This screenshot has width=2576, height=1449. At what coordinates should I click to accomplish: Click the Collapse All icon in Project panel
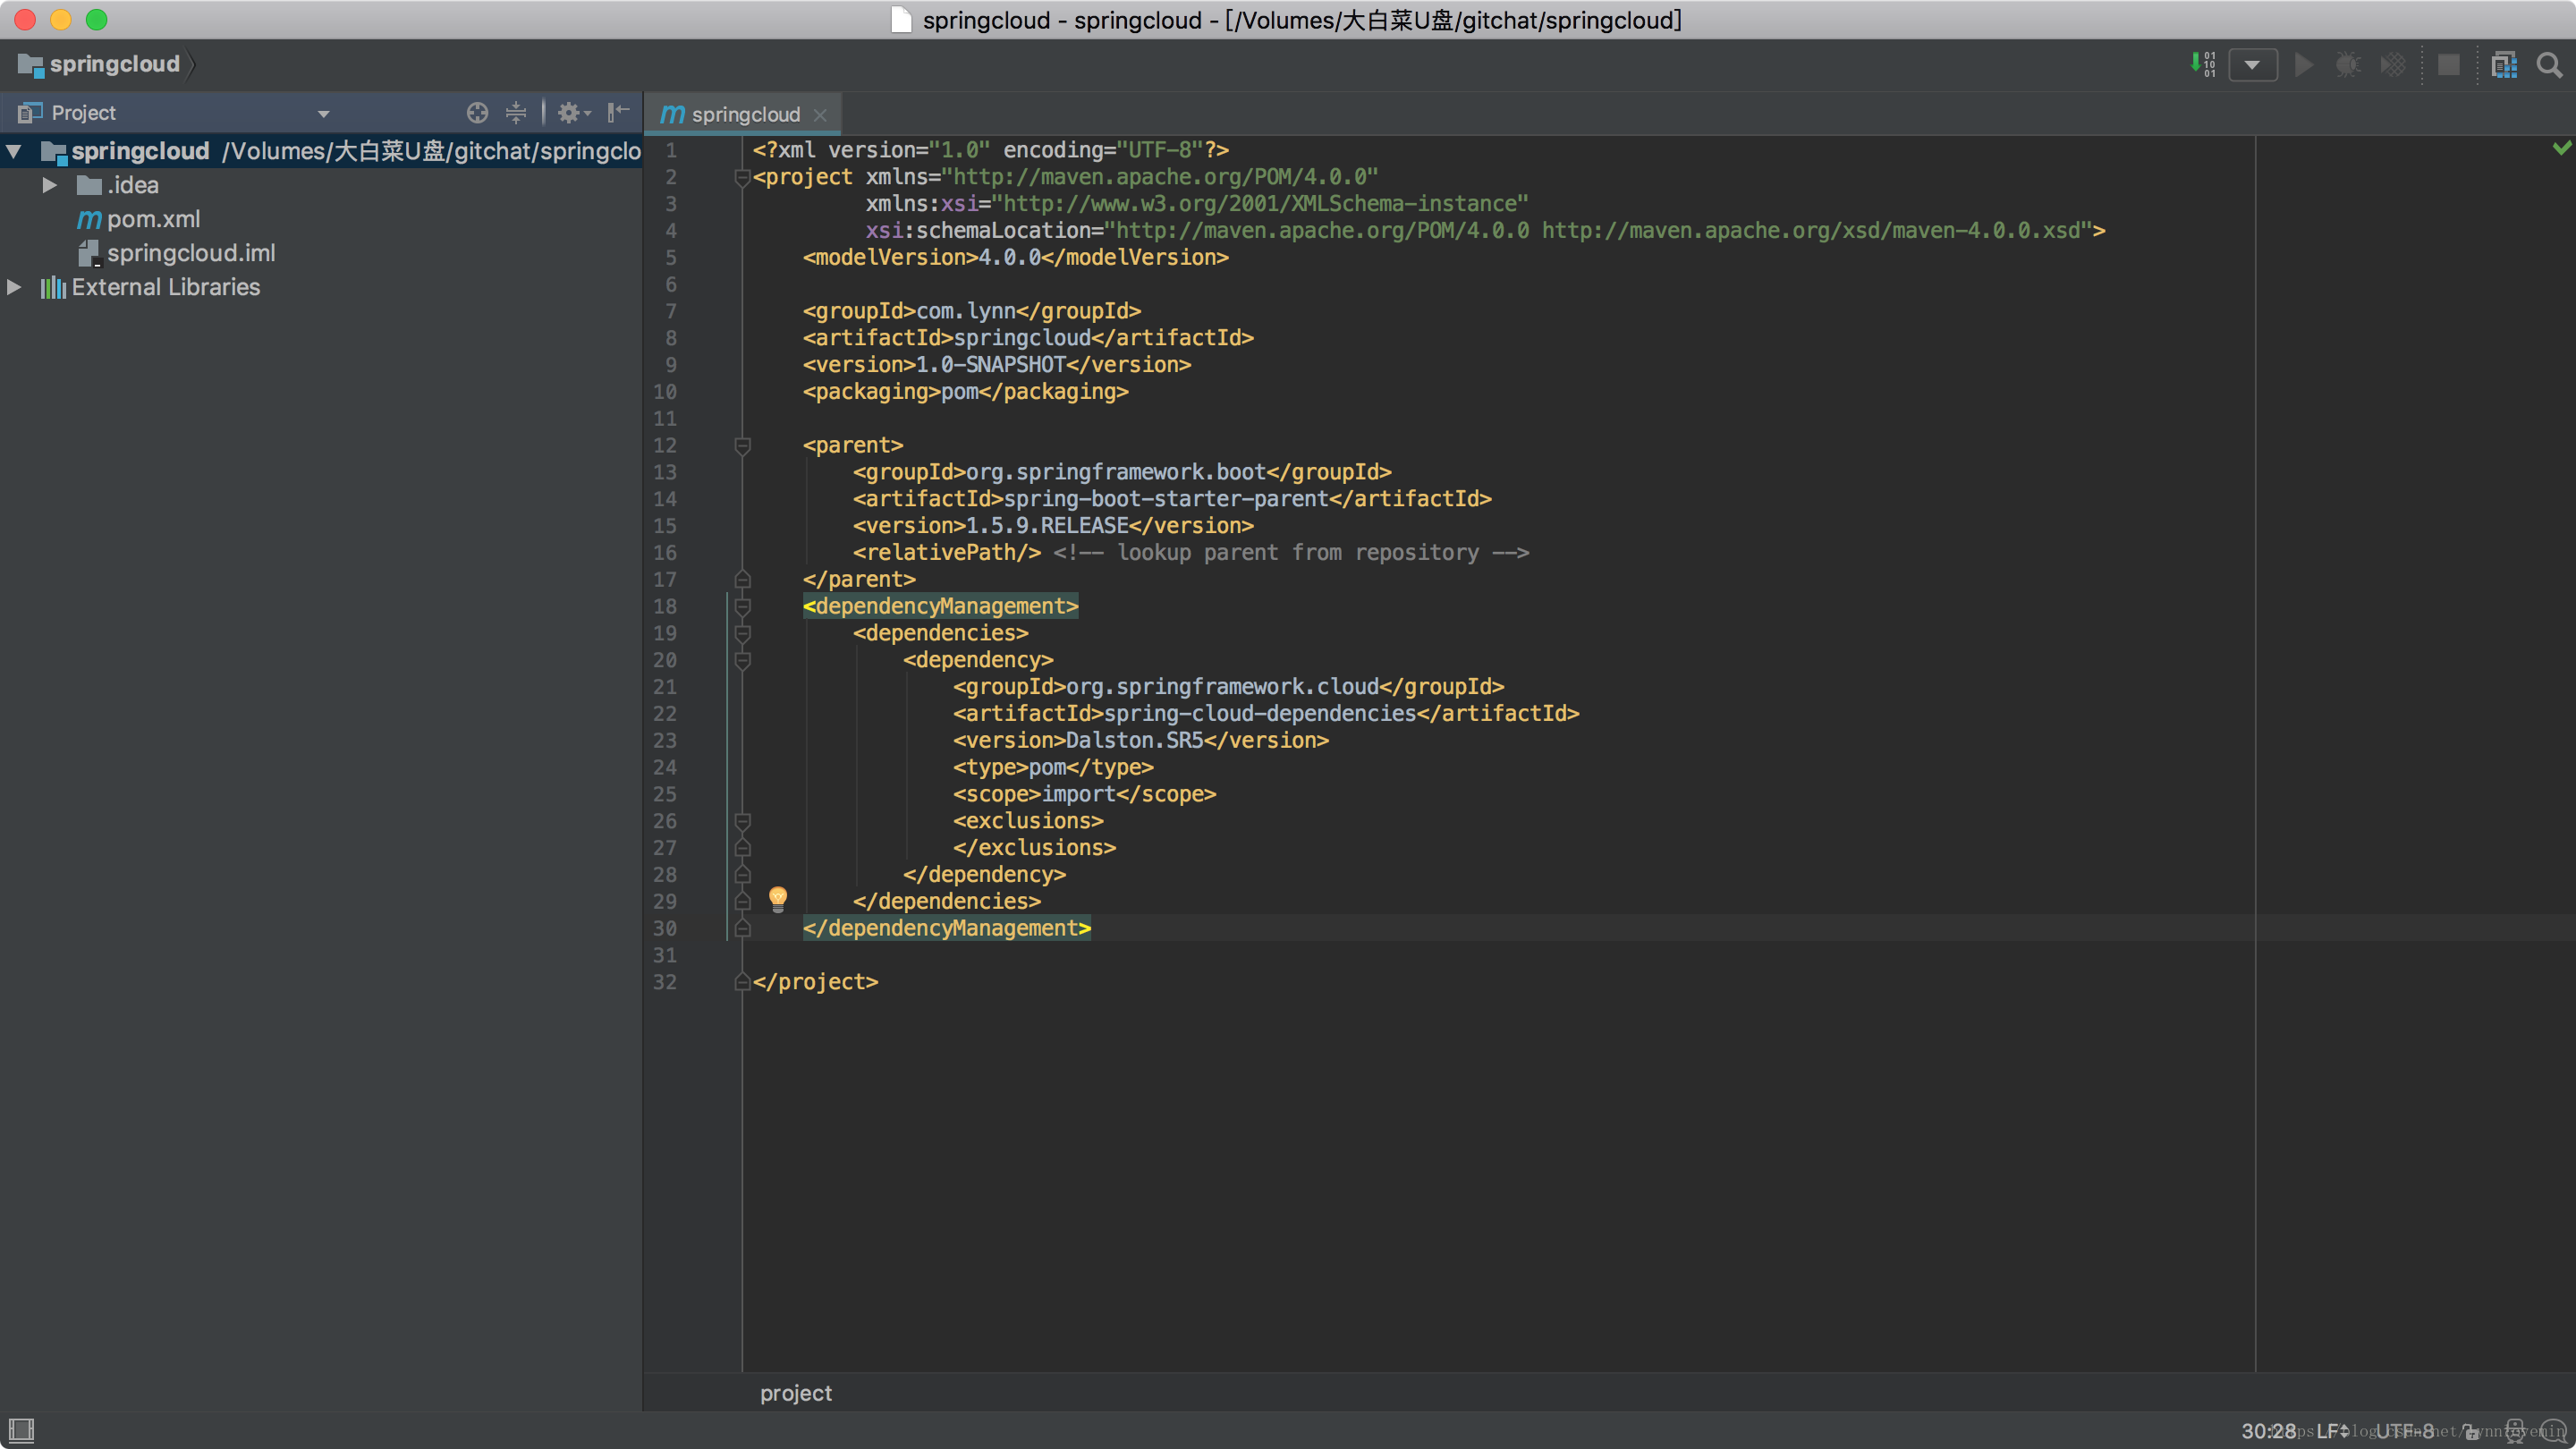pos(516,113)
